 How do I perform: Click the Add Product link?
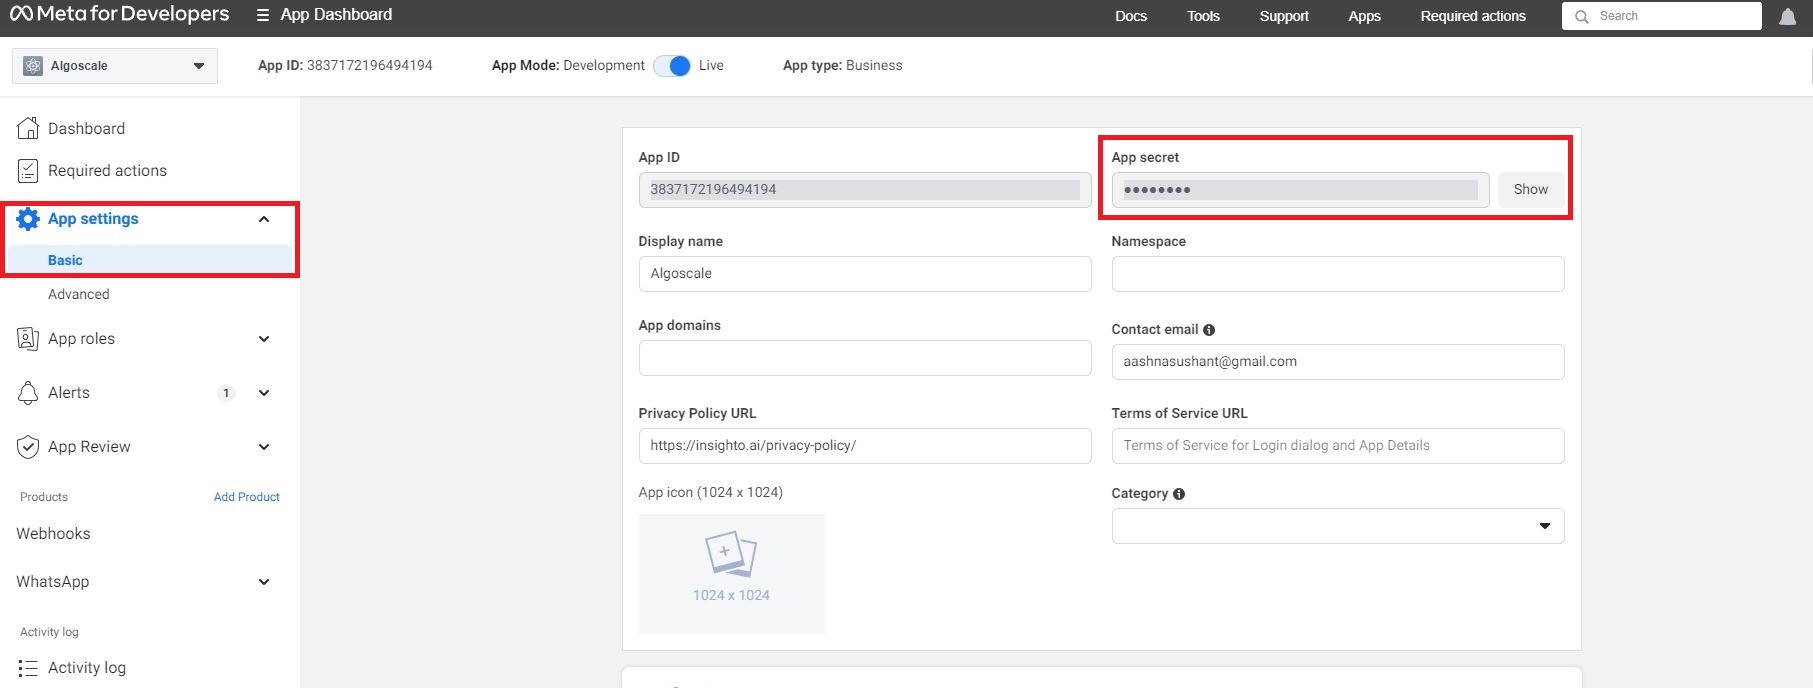tap(247, 497)
